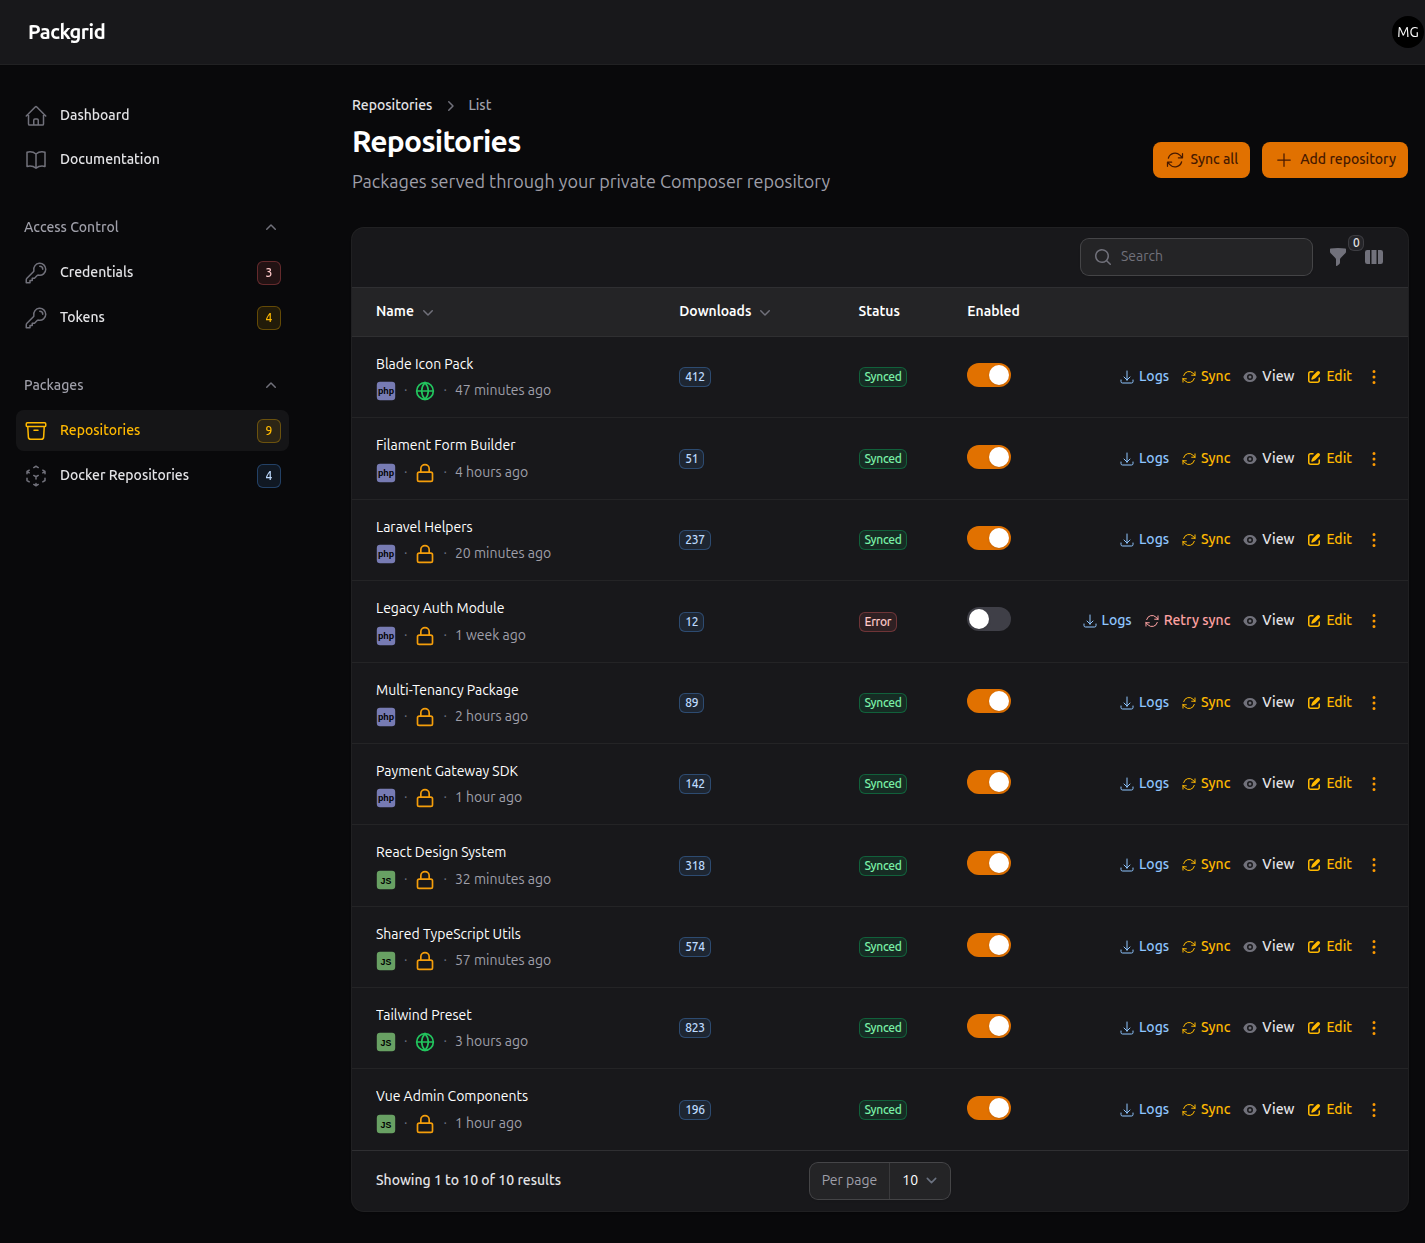
Task: Switch off Shared TypeScript Utils toggle
Action: pyautogui.click(x=989, y=945)
